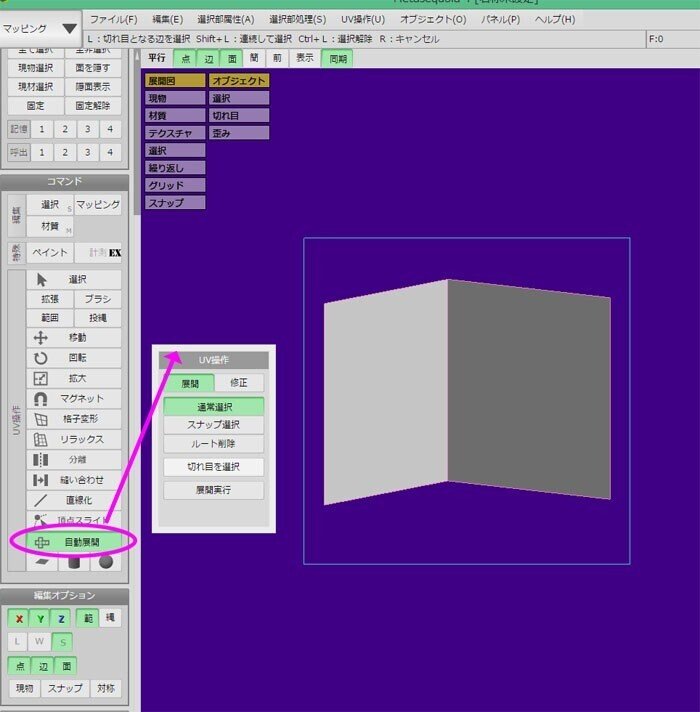700x712 pixels.
Task: Select スナップ選択 in UV操作 panel
Action: pyautogui.click(x=213, y=425)
